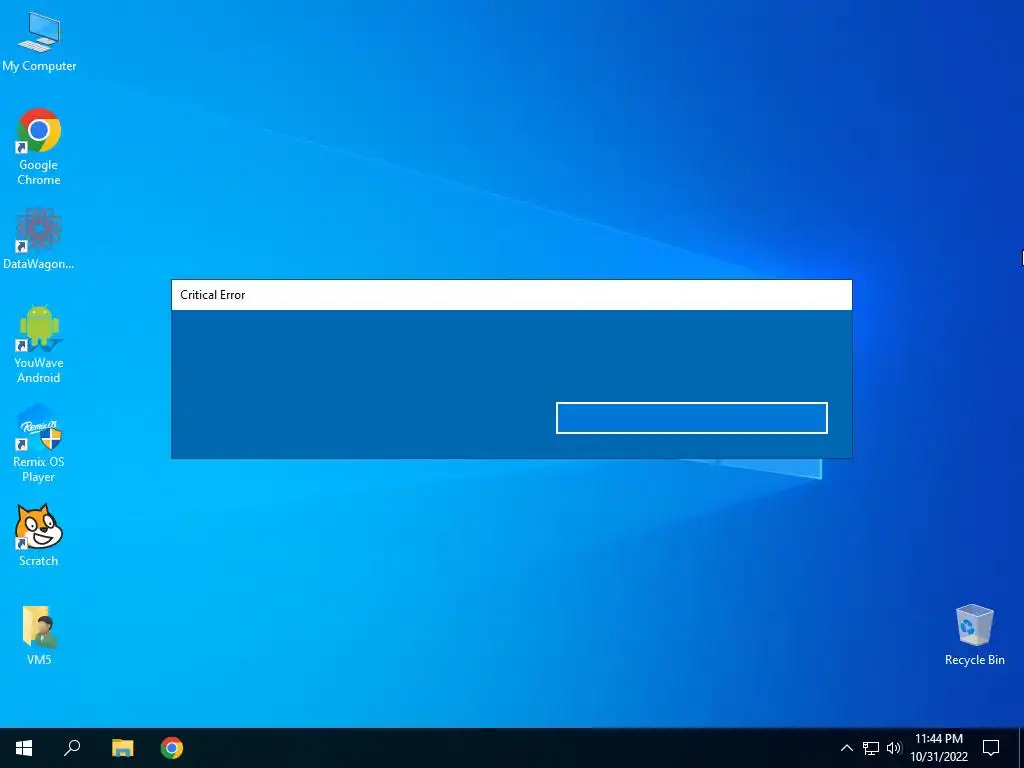Screen dimensions: 1024x768
Task: Open the Windows Start menu
Action: point(24,748)
